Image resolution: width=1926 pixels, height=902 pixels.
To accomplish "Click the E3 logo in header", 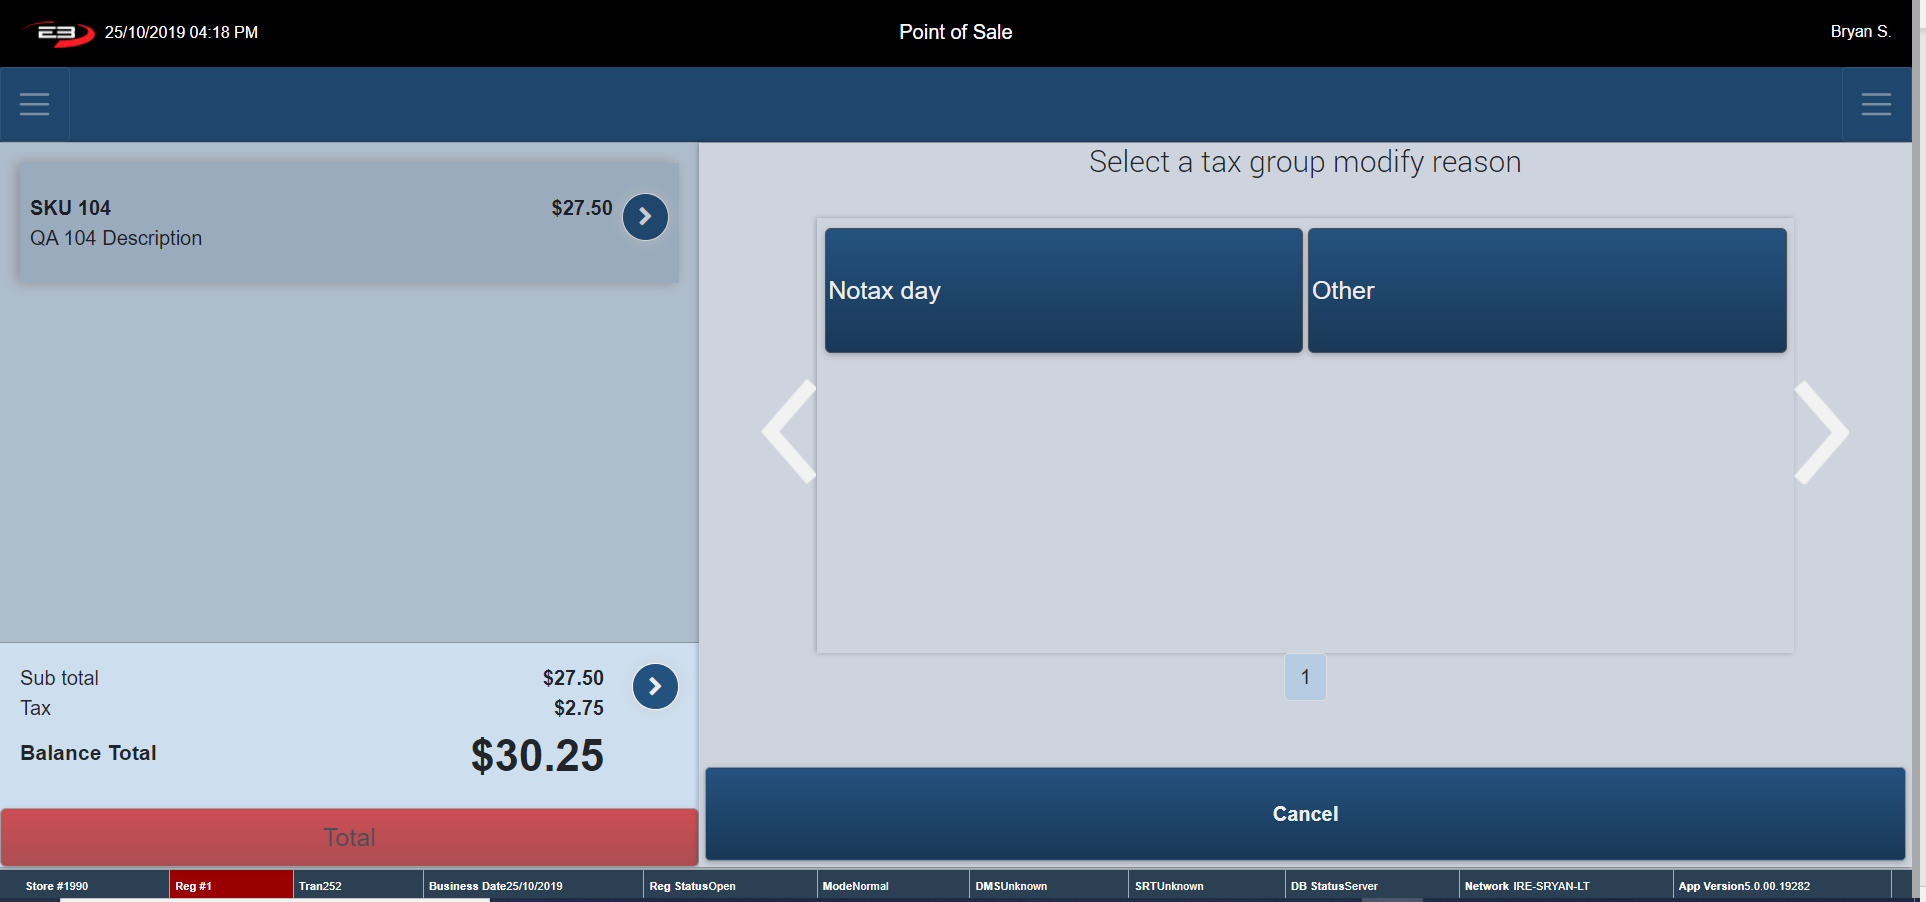I will click(x=59, y=33).
